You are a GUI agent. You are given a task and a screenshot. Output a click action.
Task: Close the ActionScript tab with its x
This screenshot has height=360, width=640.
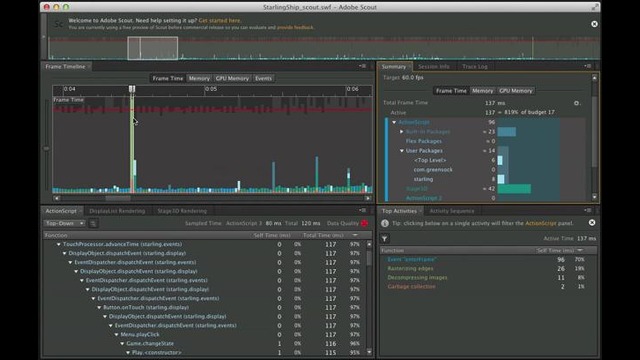coord(80,211)
